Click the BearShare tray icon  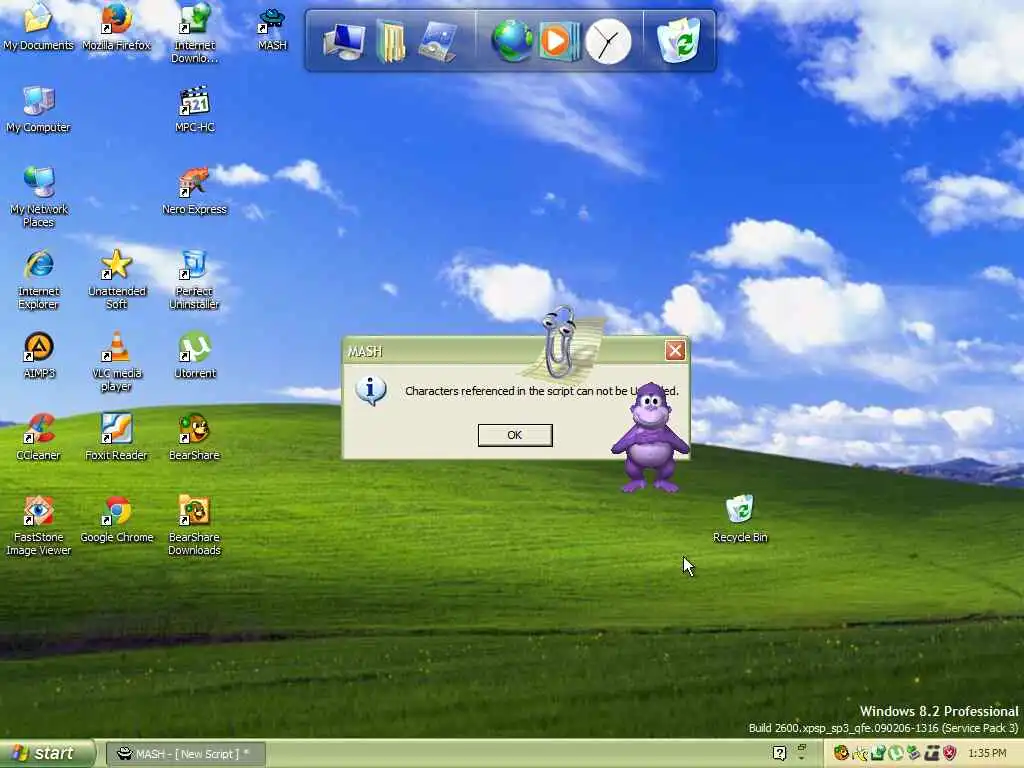(841, 754)
